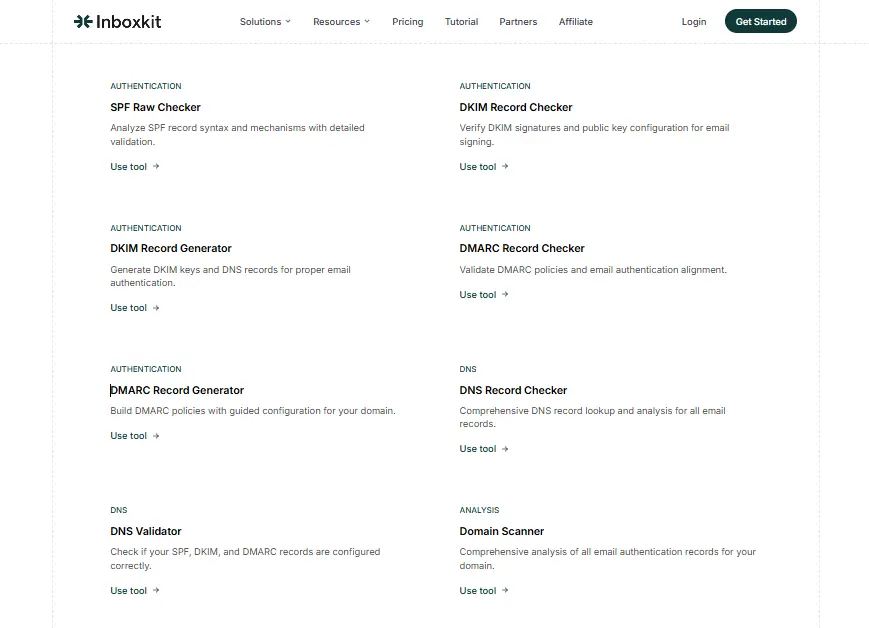Click the Login link

[x=694, y=21]
